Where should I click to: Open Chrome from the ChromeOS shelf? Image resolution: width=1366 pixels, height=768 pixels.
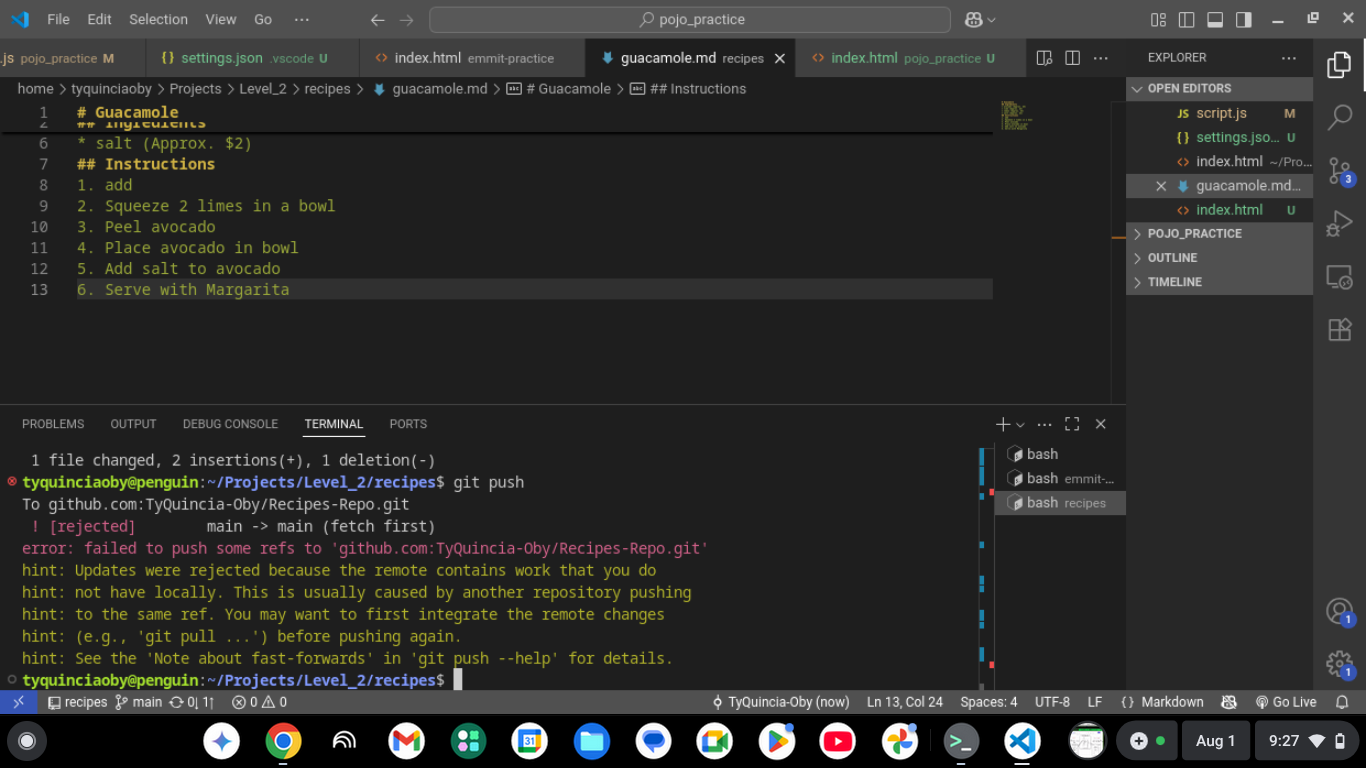(283, 741)
